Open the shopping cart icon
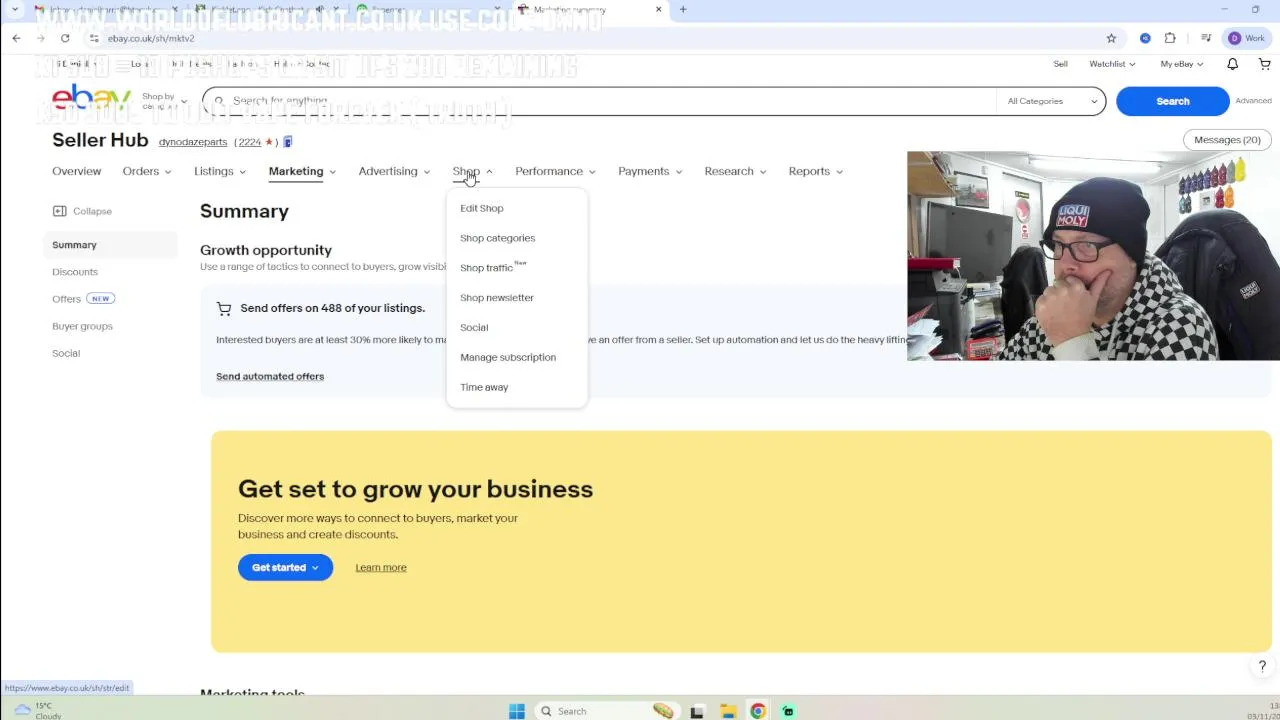The width and height of the screenshot is (1280, 720). pyautogui.click(x=1264, y=64)
